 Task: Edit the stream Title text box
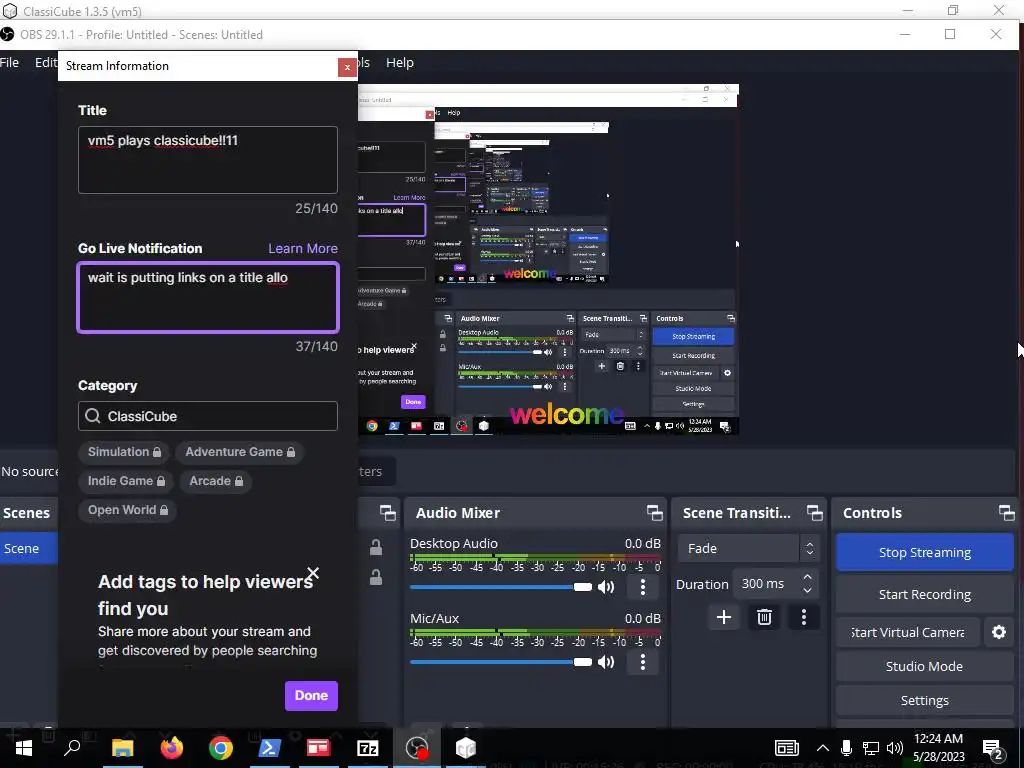[x=208, y=160]
